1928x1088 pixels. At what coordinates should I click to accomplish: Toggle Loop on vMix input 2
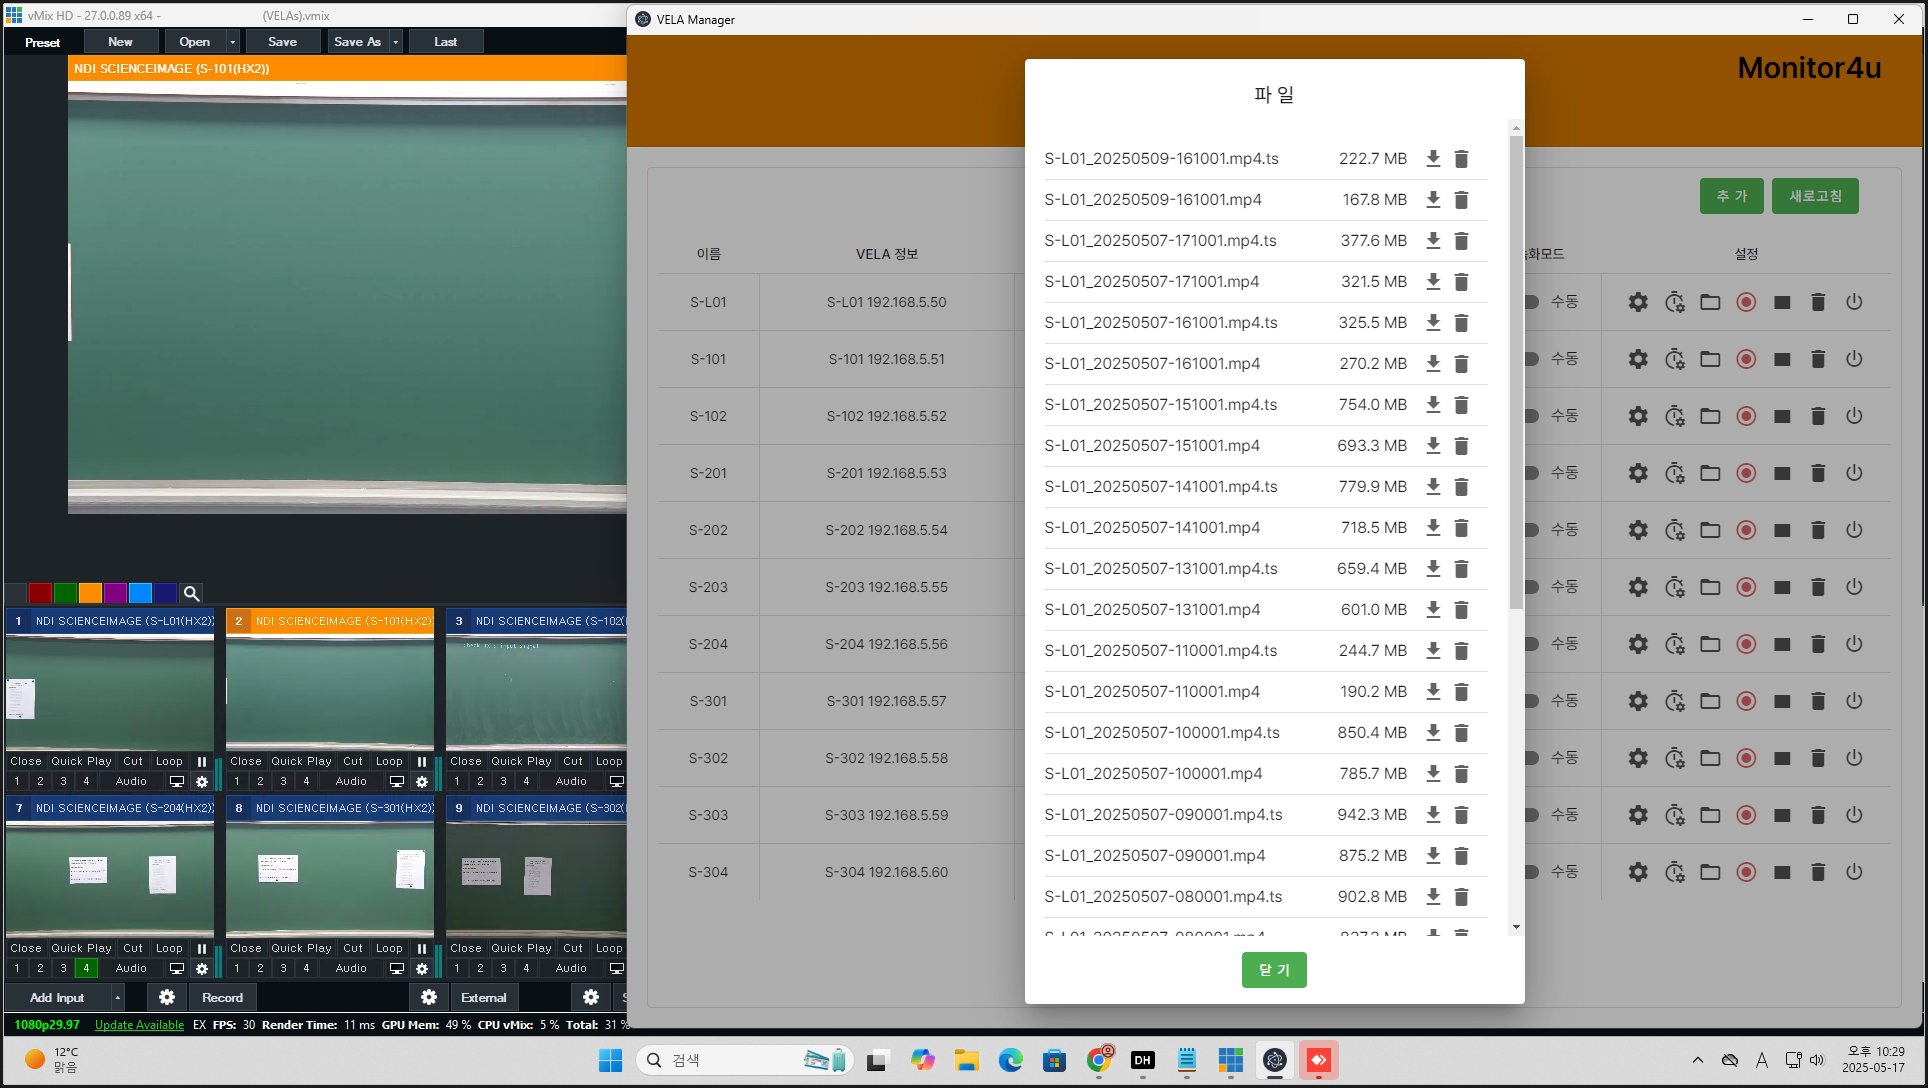(x=389, y=761)
